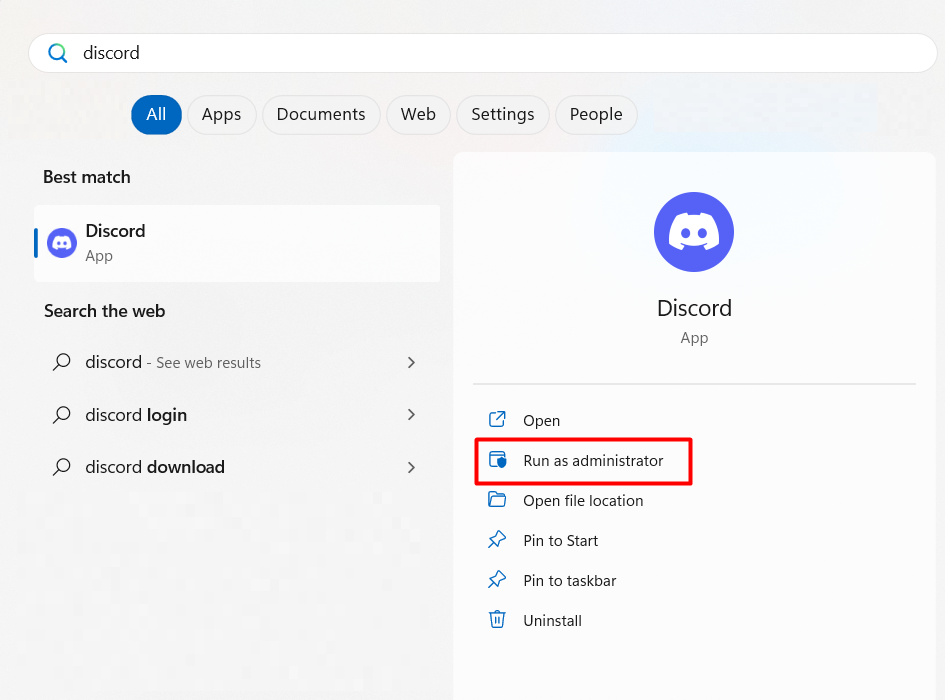Click the trash icon beside Uninstall
Viewport: 945px width, 700px height.
coord(497,619)
